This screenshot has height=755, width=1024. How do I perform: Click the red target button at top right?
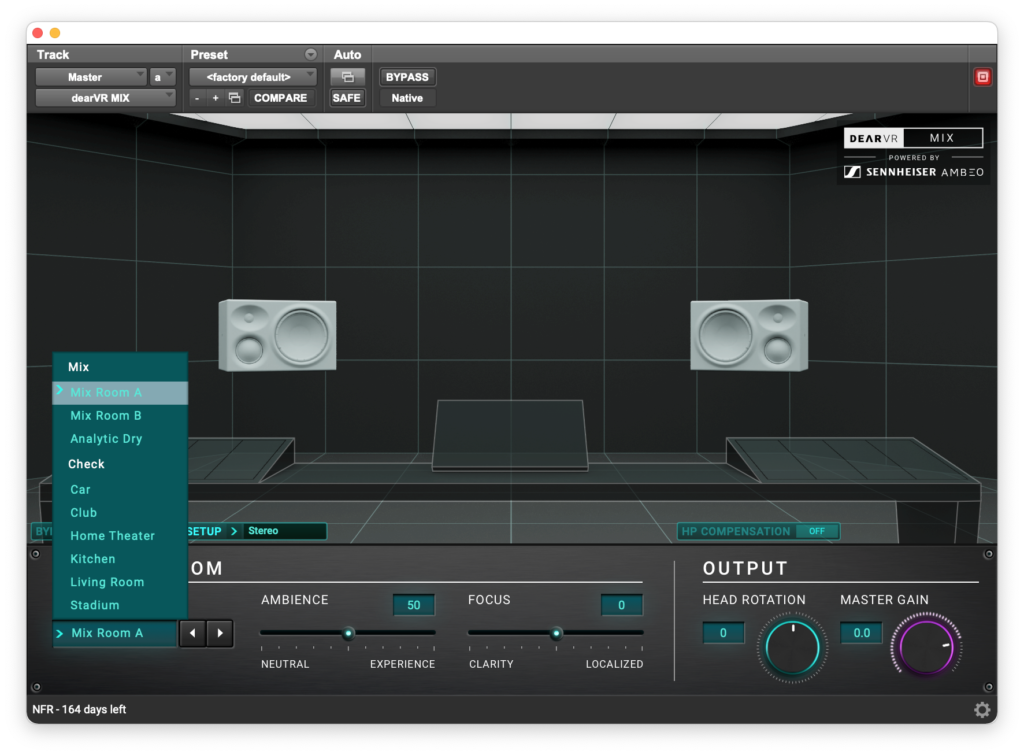pyautogui.click(x=982, y=77)
